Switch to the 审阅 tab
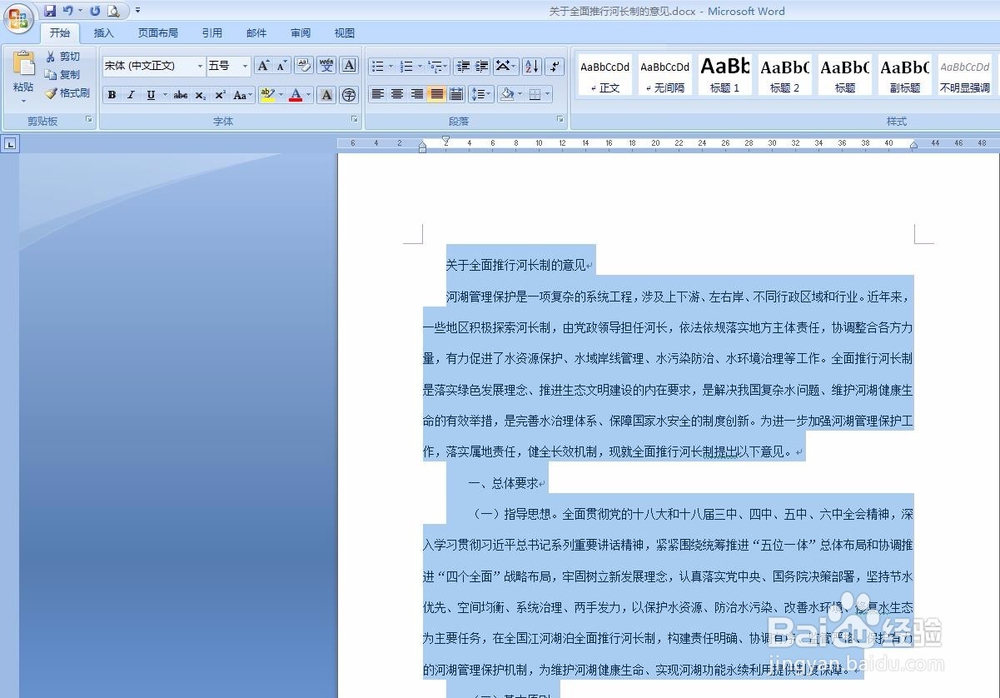This screenshot has width=1000, height=698. click(300, 33)
